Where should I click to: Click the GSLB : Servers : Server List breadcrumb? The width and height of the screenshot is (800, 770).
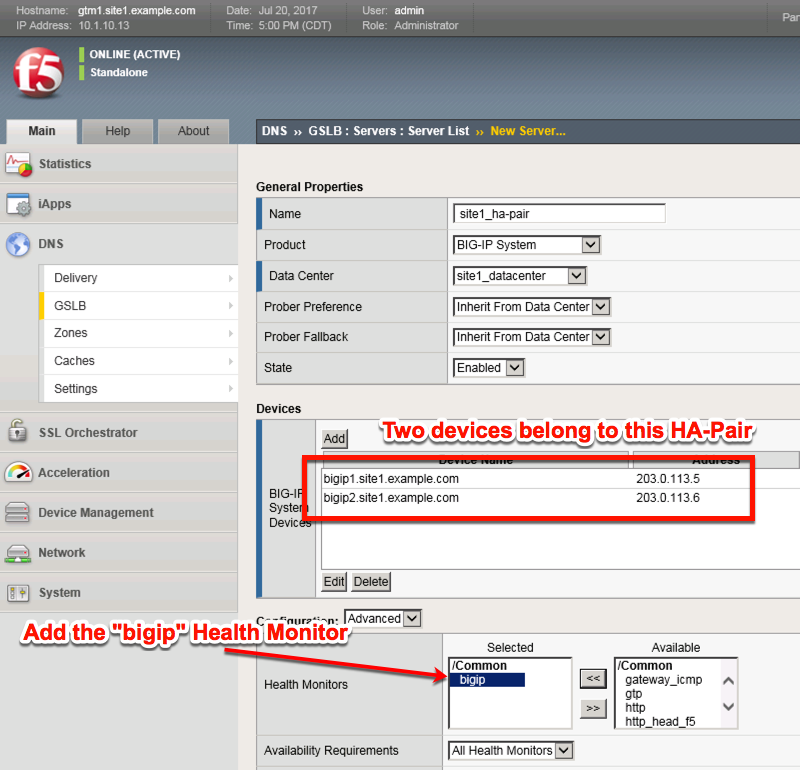pos(388,131)
